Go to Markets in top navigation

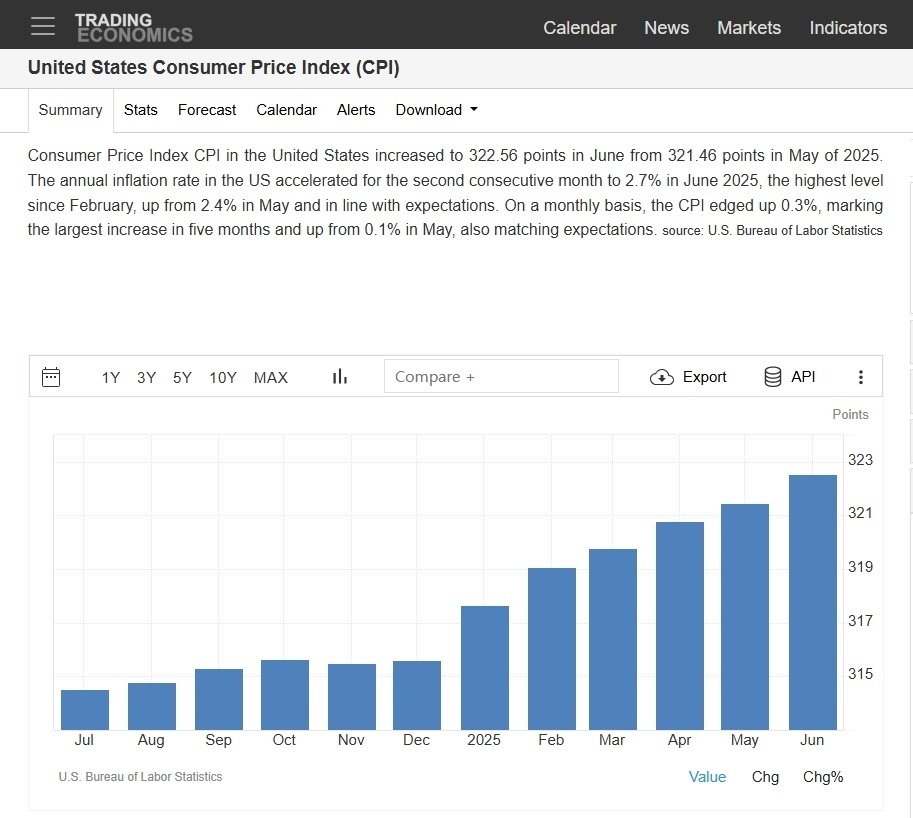[x=749, y=27]
